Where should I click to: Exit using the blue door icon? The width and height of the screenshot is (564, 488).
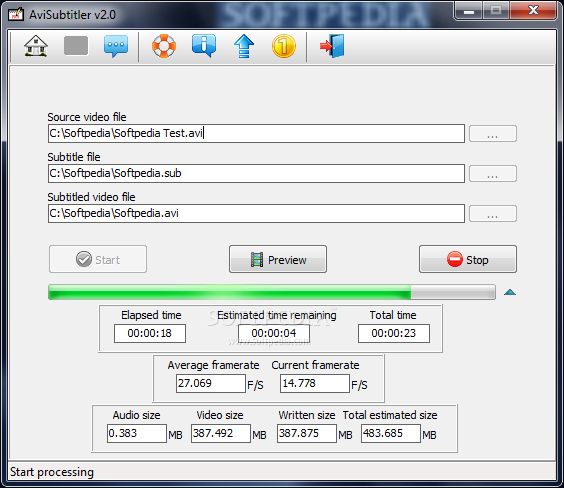point(332,46)
